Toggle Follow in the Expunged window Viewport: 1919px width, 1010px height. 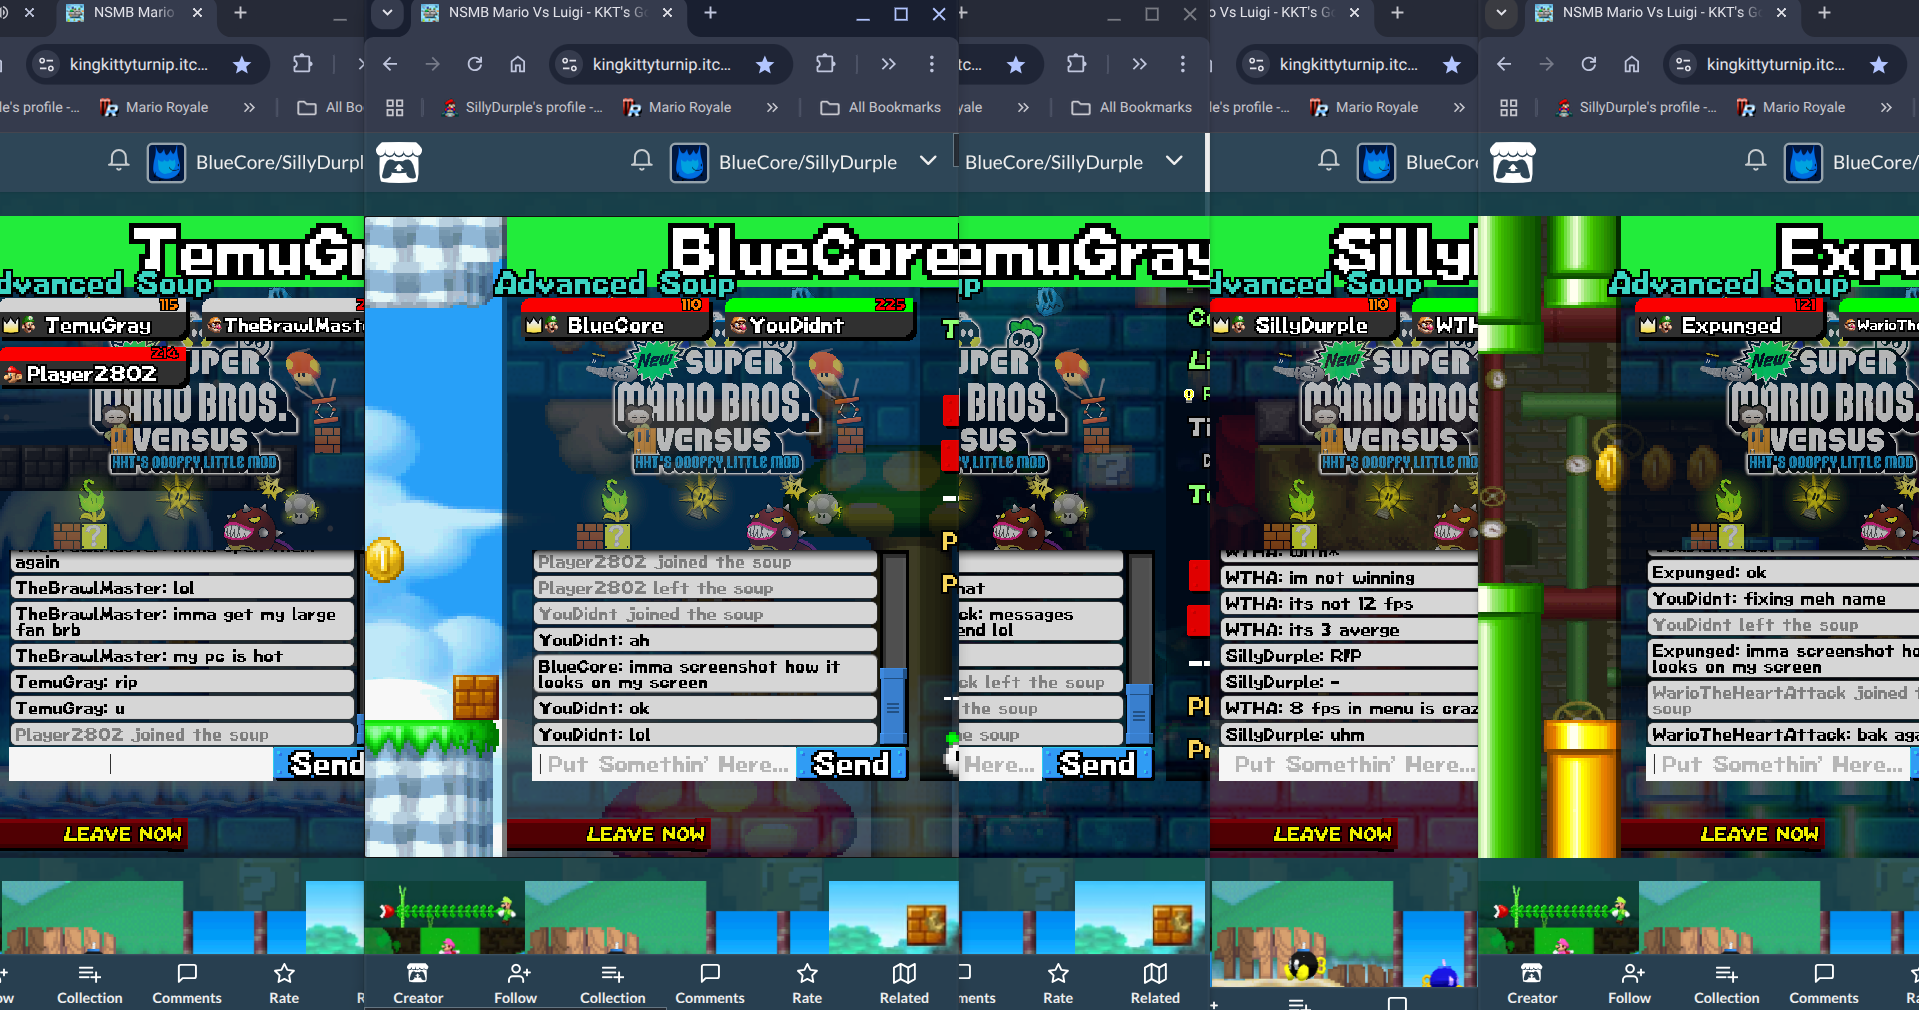coord(1629,984)
